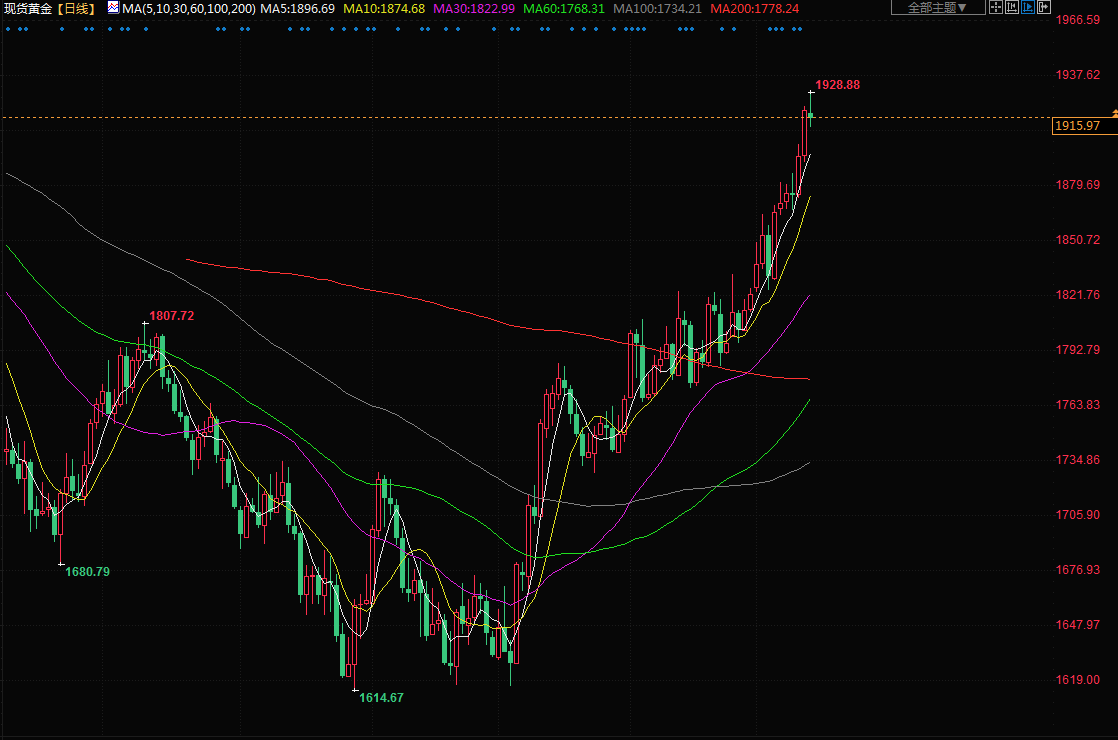Toggle the magenta MA30 legend value
Screen dimensions: 1118x740
click(474, 8)
